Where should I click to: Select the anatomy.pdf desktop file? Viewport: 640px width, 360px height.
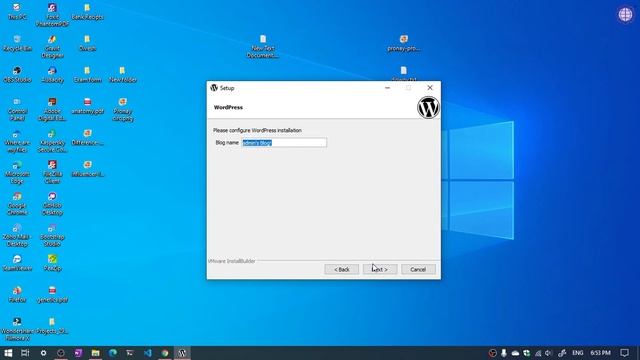coord(87,106)
